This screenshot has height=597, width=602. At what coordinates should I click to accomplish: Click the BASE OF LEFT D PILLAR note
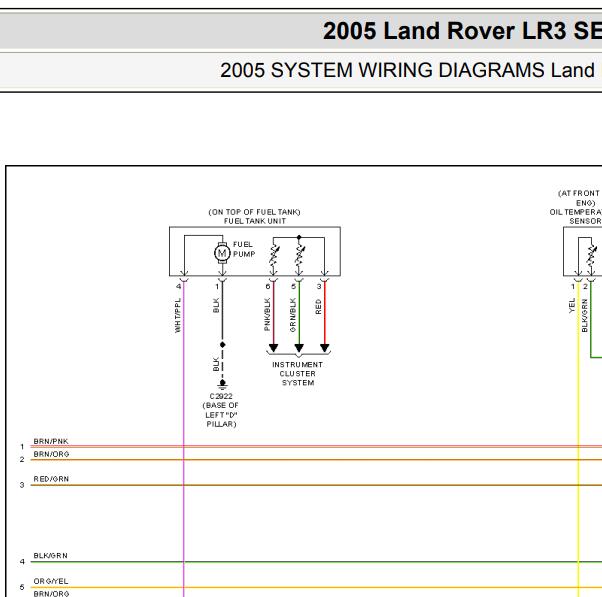click(221, 415)
